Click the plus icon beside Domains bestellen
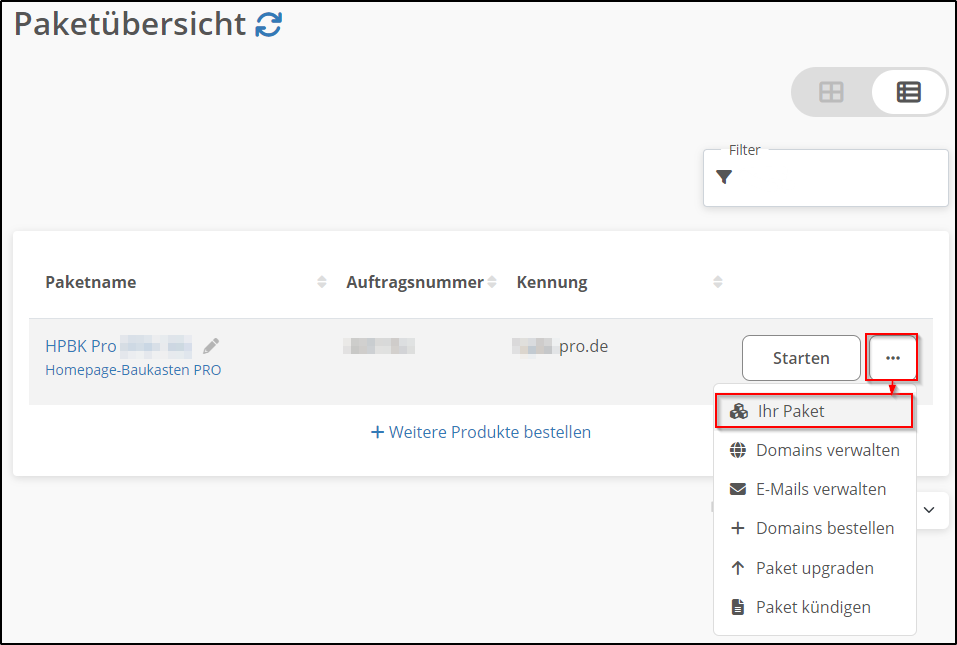 tap(738, 528)
